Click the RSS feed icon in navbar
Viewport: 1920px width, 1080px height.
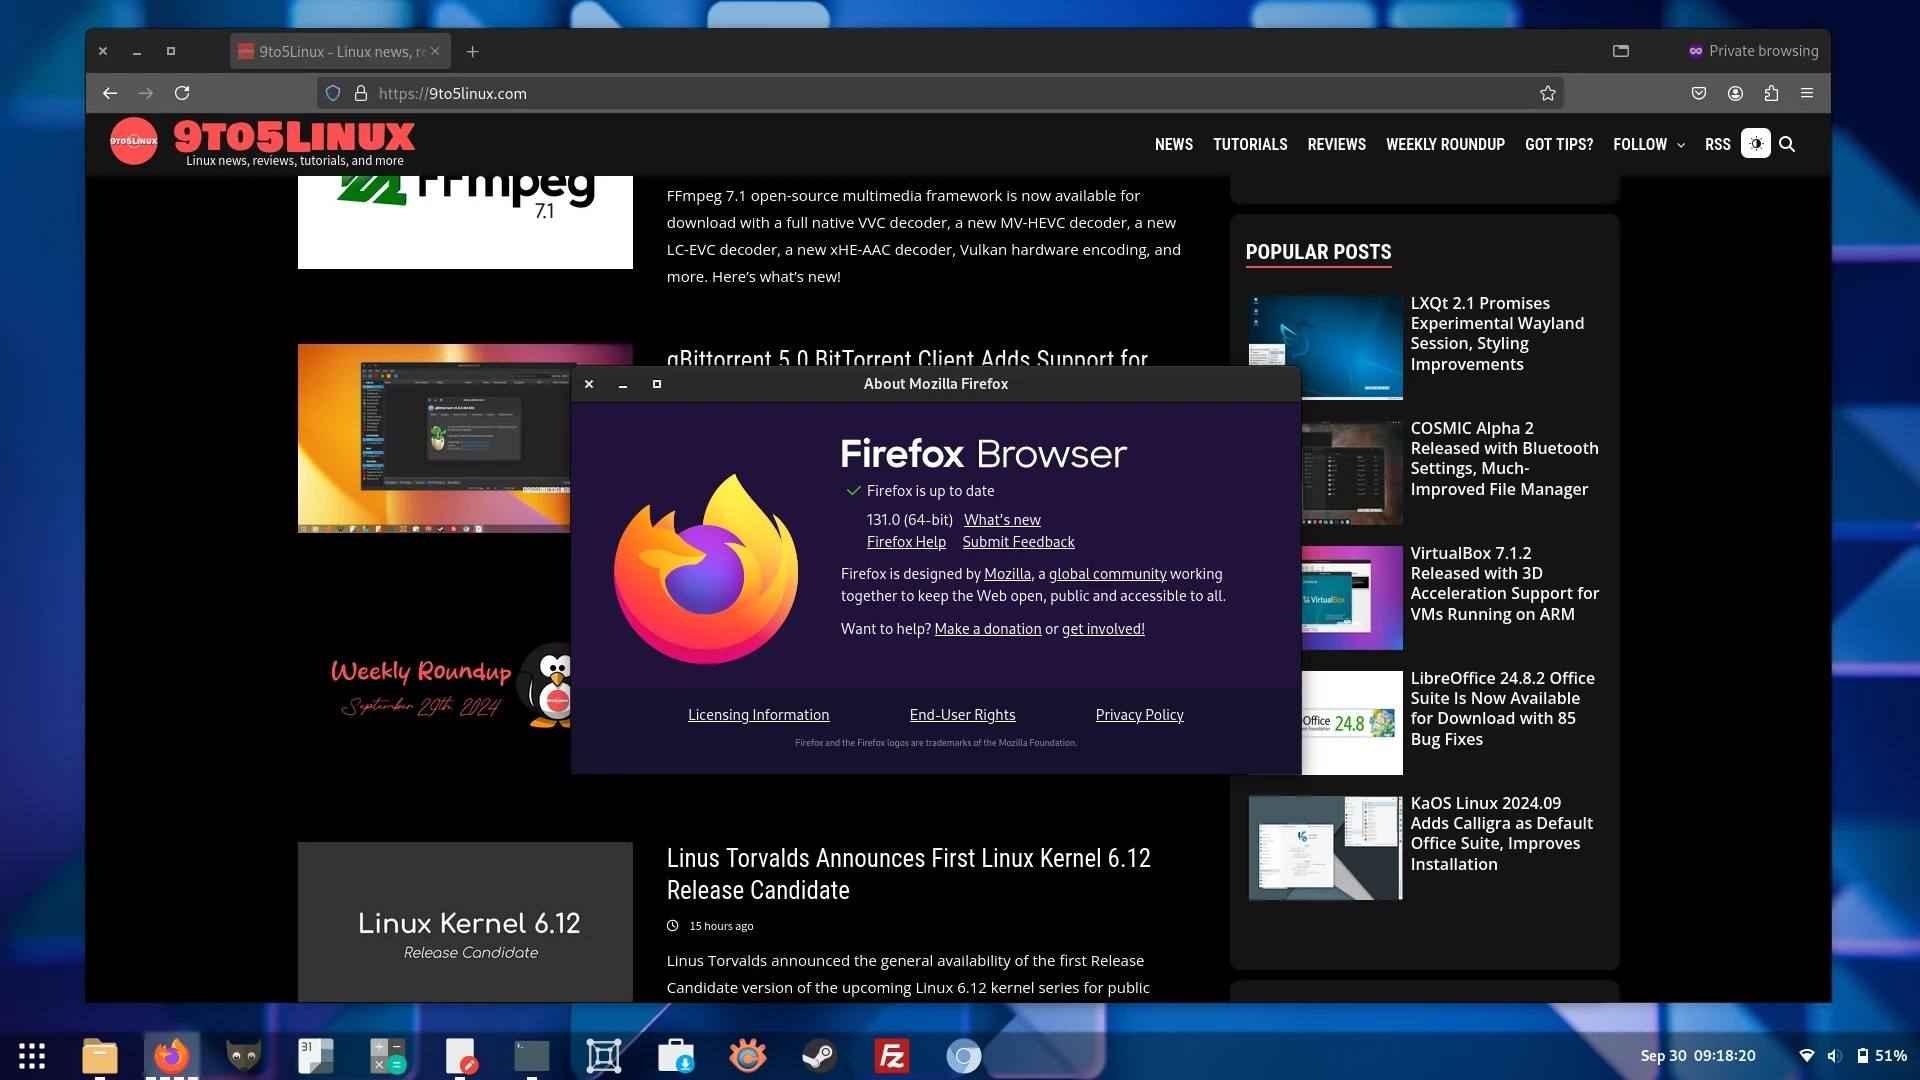pyautogui.click(x=1717, y=144)
